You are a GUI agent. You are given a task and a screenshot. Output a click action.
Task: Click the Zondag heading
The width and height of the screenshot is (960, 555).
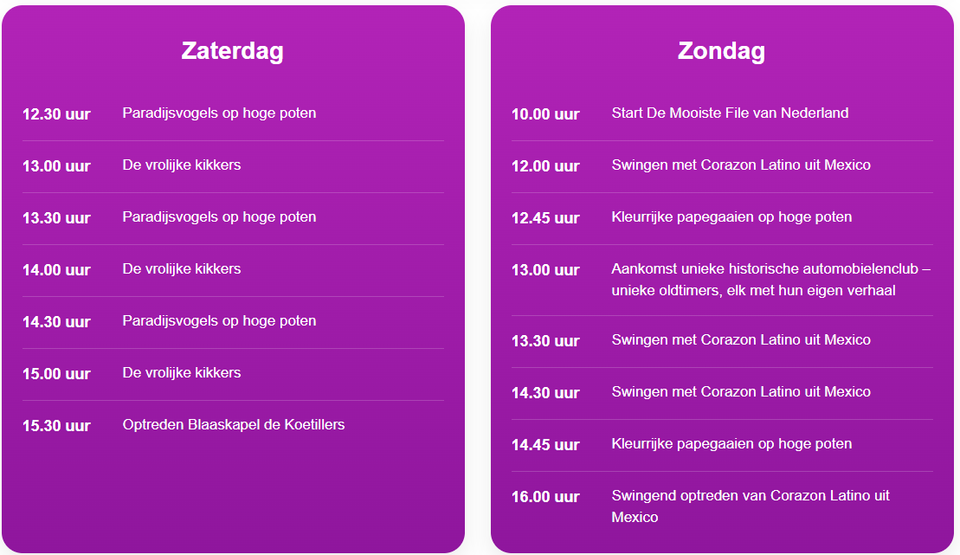721,51
